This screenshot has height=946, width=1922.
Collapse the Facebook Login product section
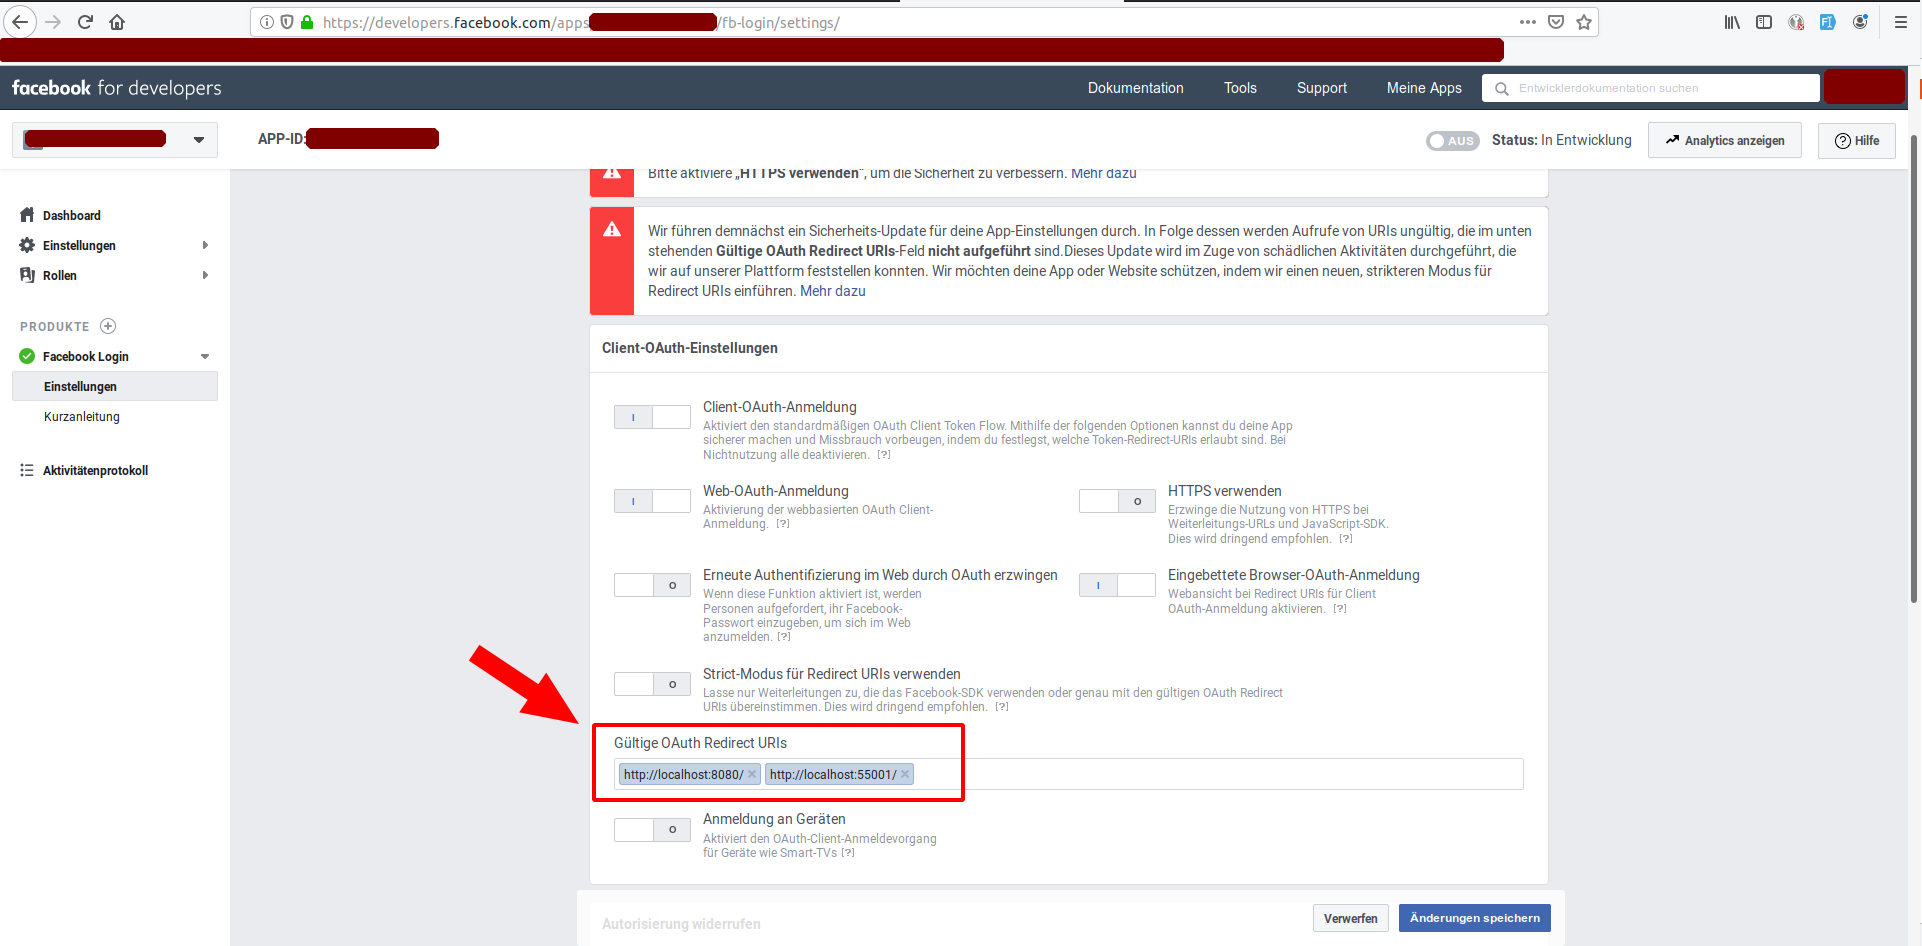[205, 356]
